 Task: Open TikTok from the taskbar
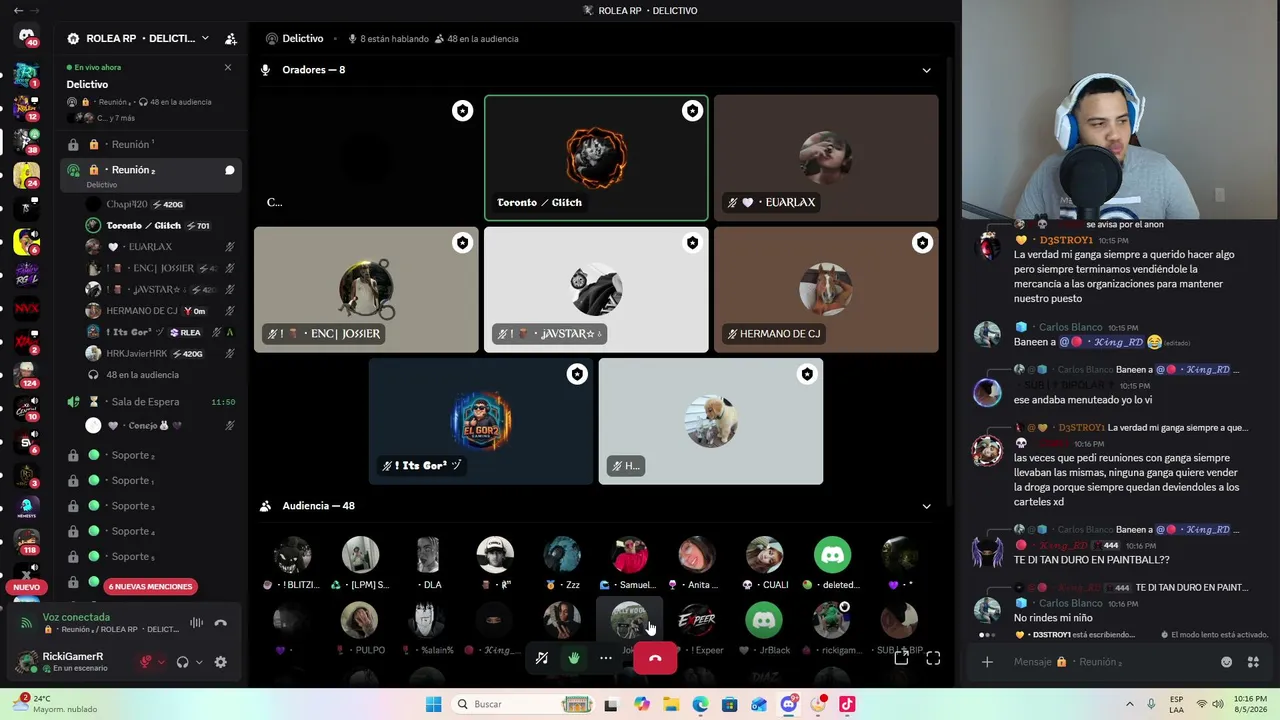(847, 704)
